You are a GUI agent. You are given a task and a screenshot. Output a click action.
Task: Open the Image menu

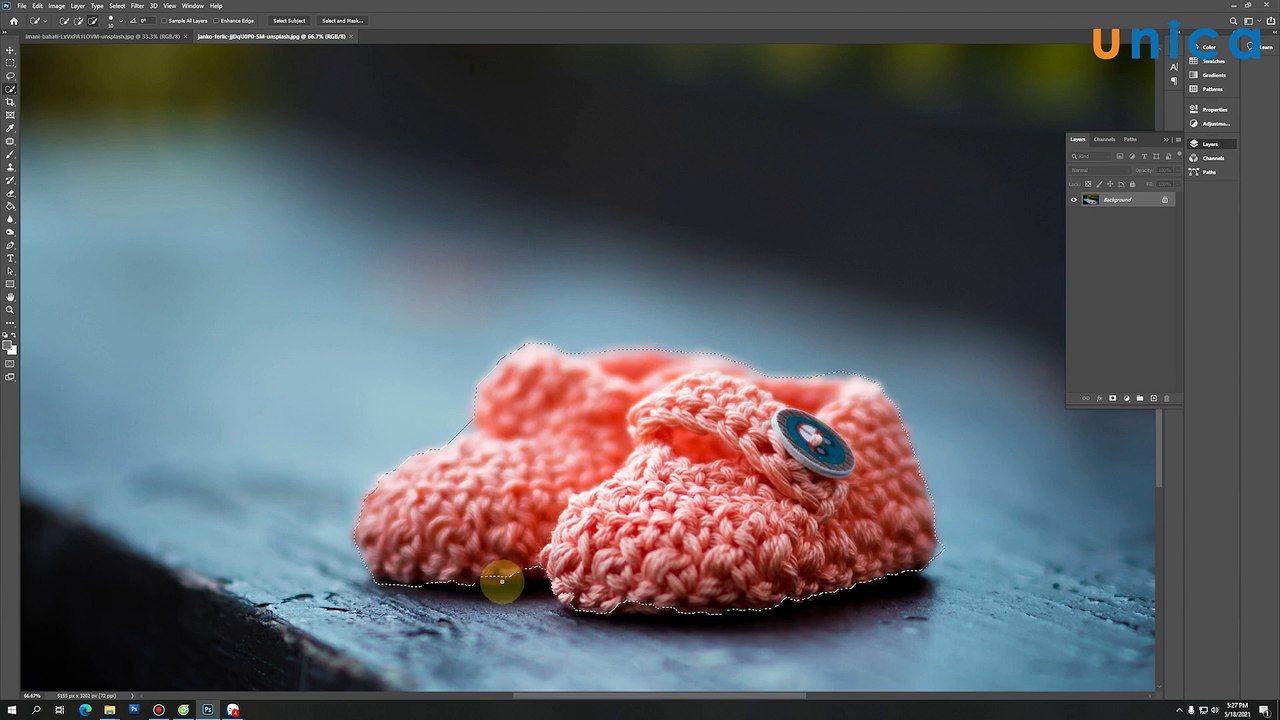point(57,6)
